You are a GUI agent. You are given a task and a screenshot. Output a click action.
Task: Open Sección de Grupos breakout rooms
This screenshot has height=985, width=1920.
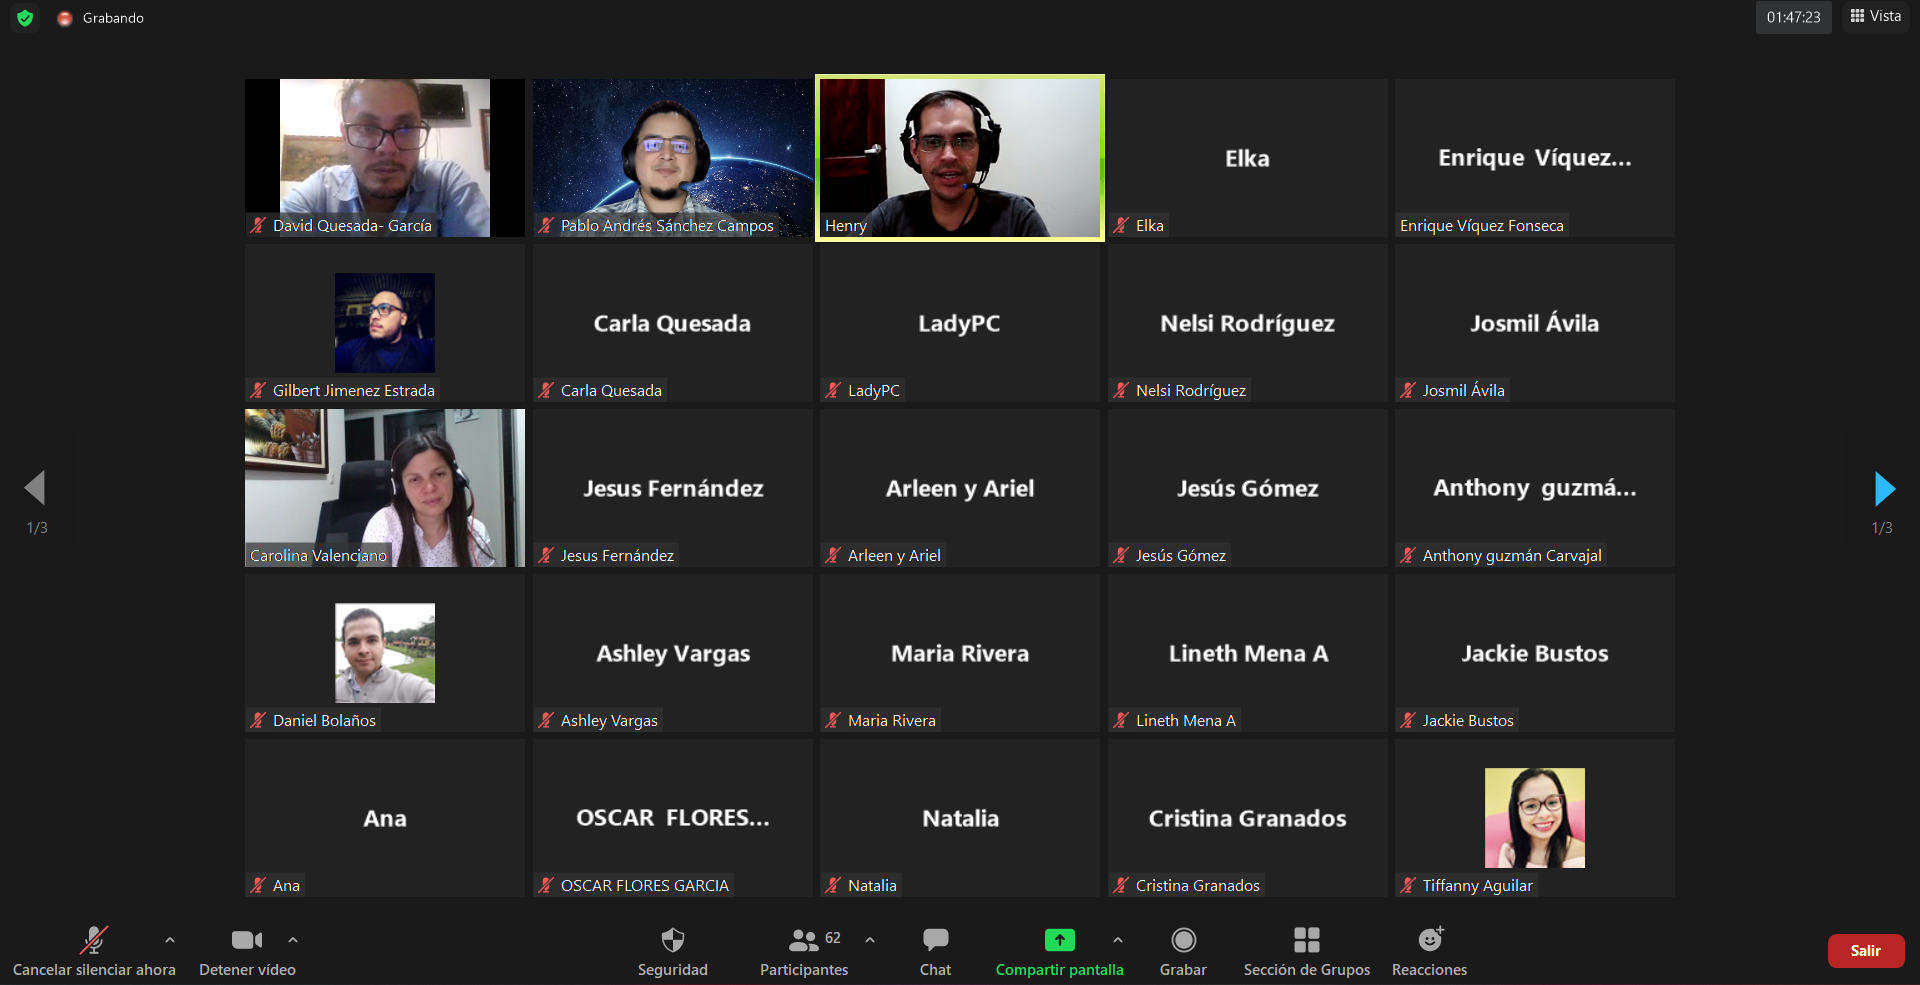pos(1306,941)
